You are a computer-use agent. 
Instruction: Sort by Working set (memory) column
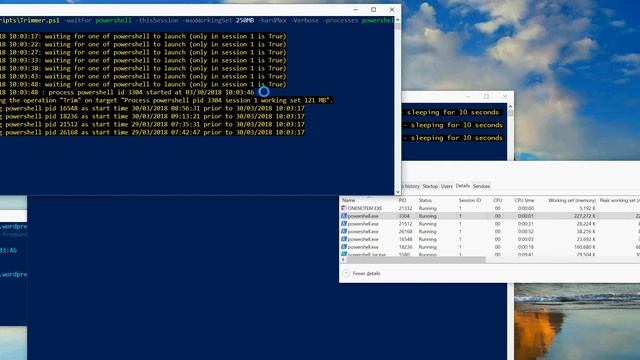(572, 200)
